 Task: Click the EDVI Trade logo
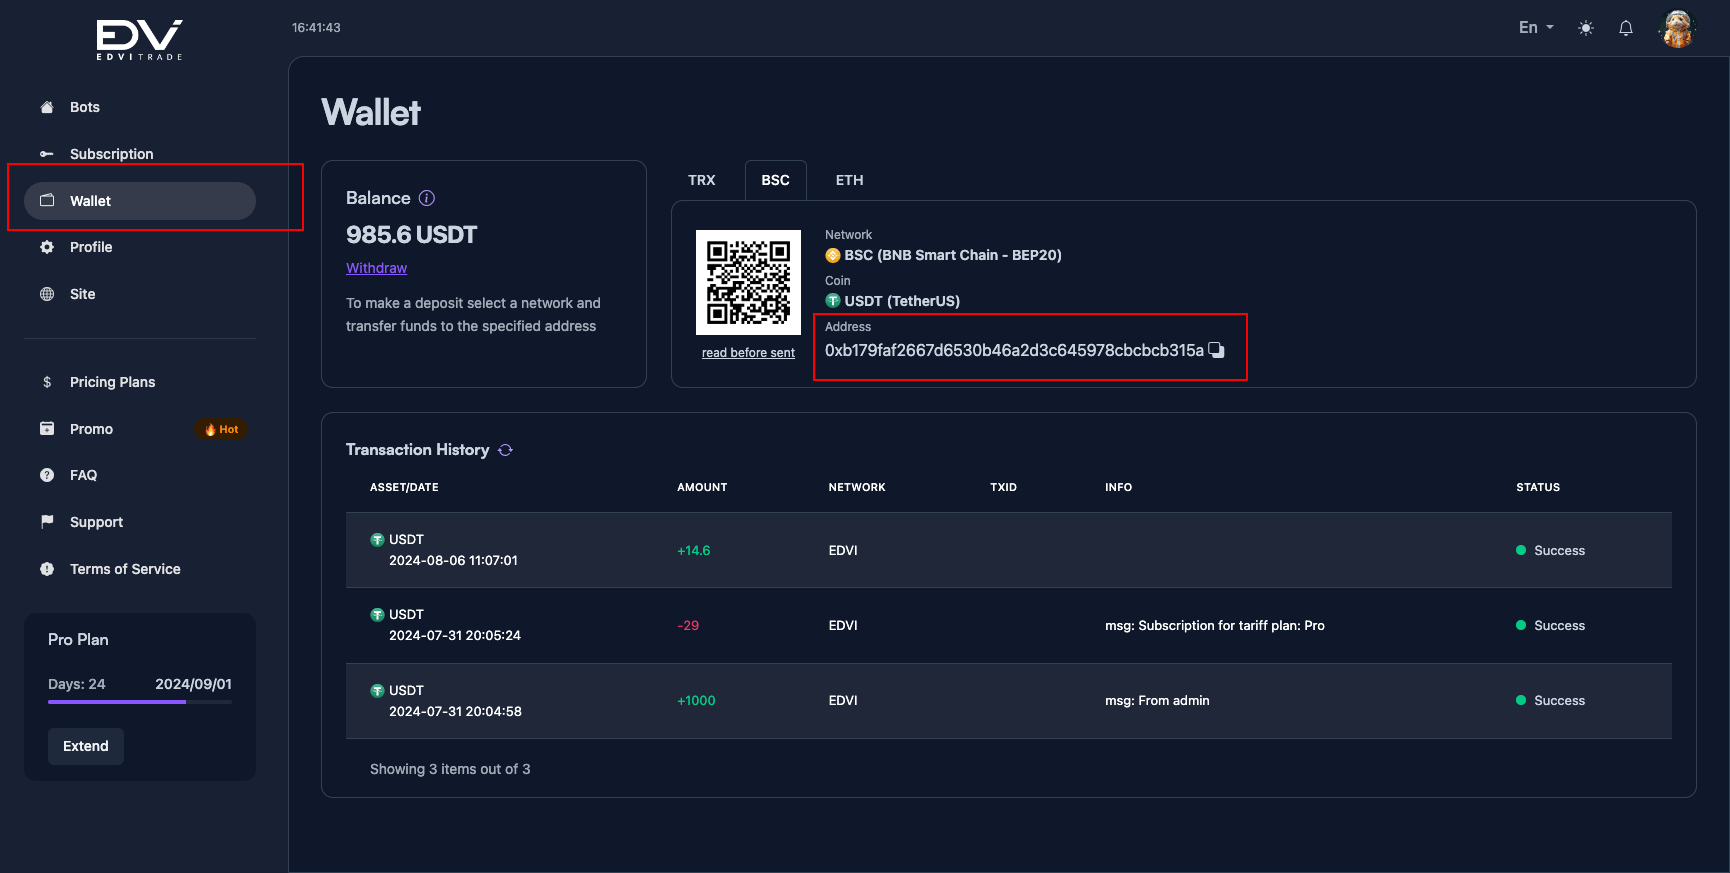[x=139, y=40]
